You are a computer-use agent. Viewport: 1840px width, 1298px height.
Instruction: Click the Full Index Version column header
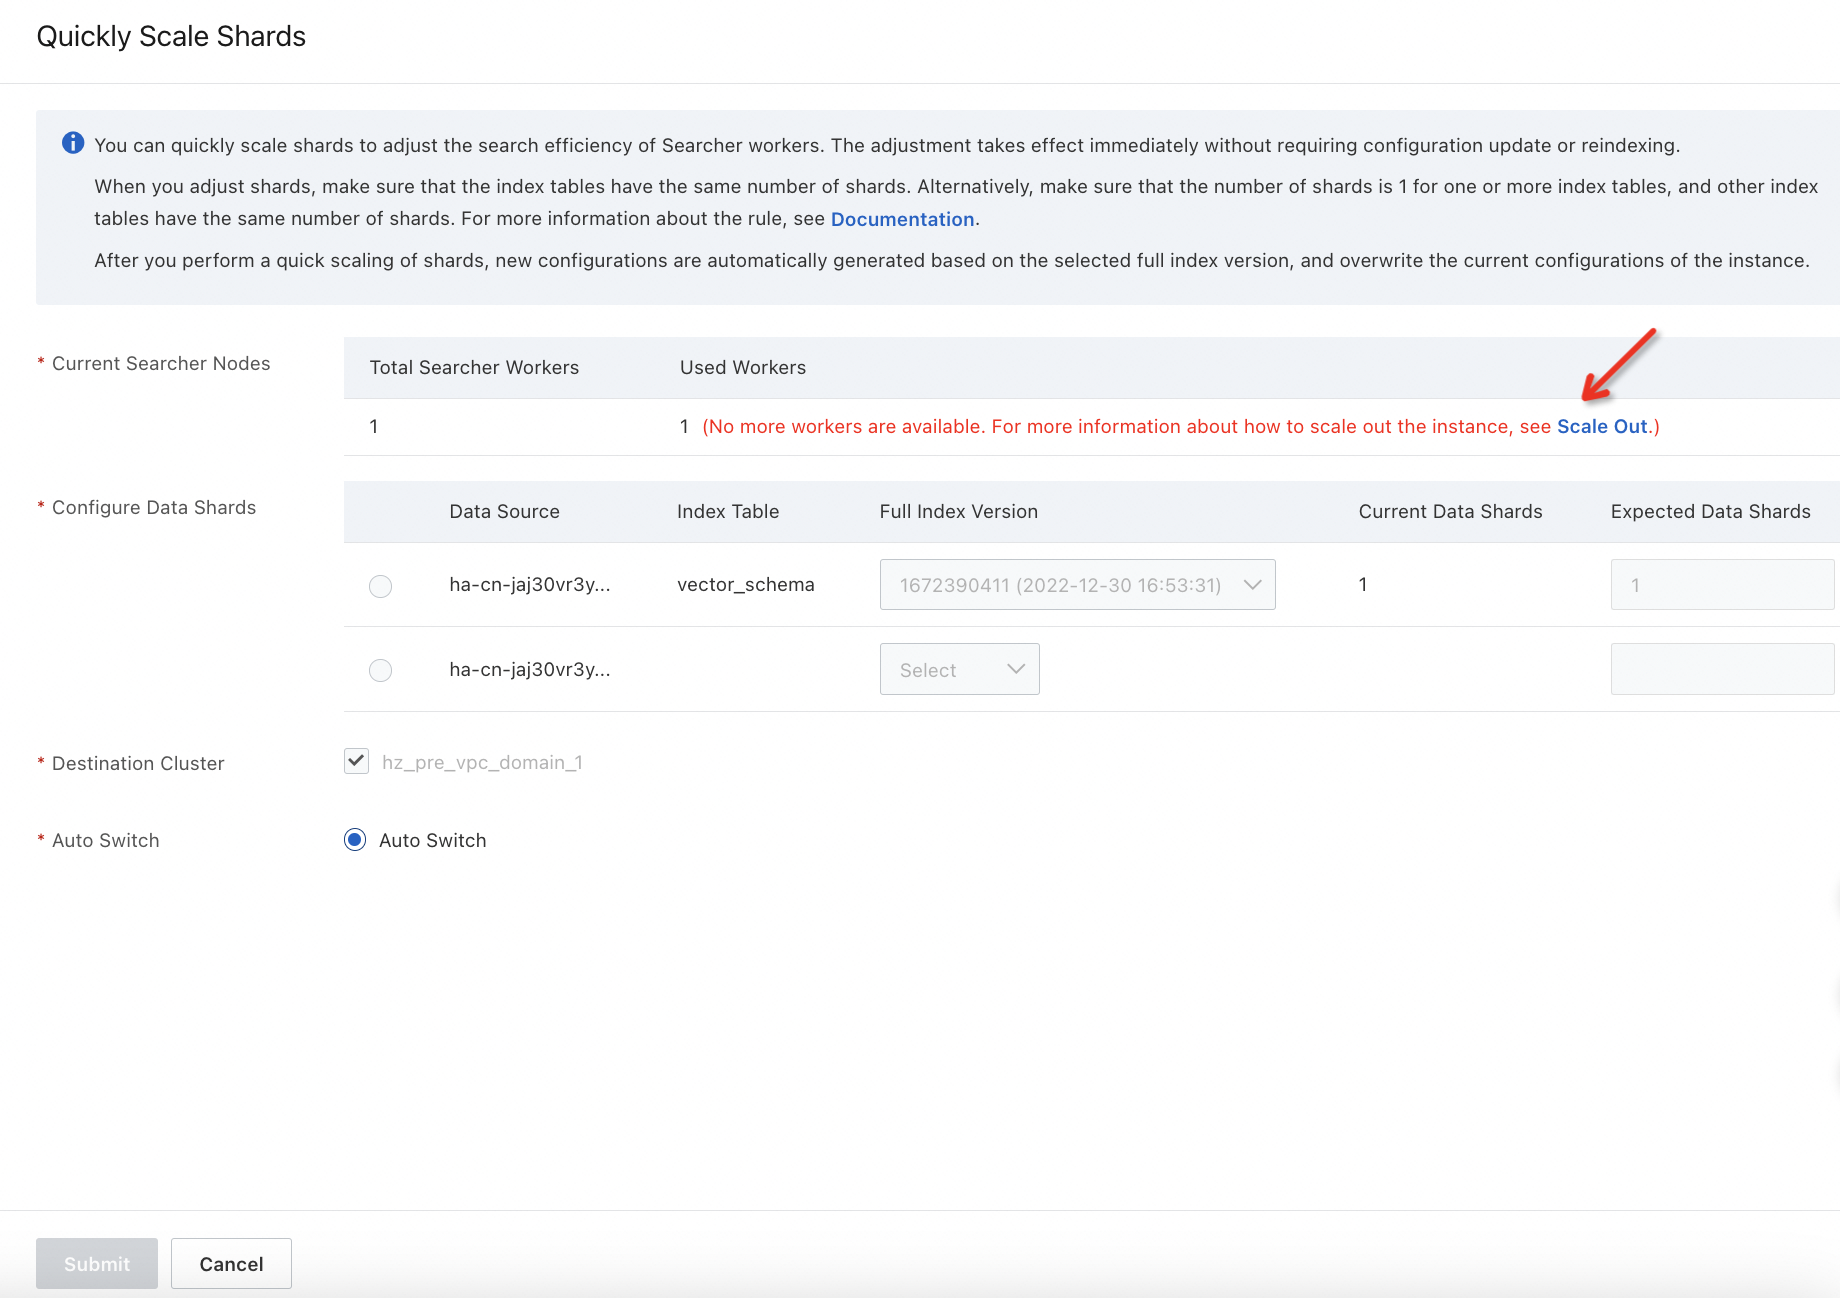[x=958, y=511]
